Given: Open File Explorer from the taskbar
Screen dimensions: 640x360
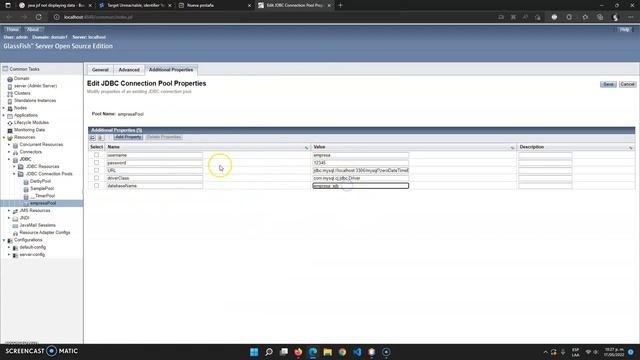Looking at the screenshot, I should coord(328,352).
